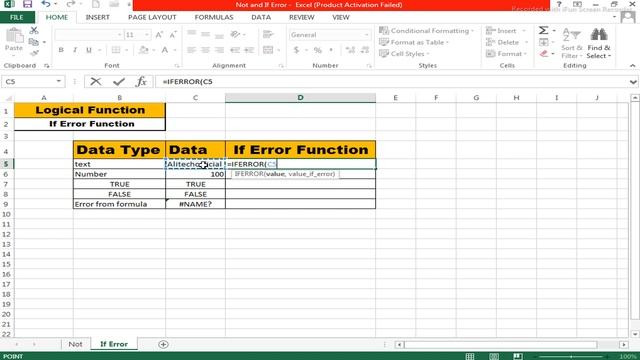
Task: Click the Fill down icon in Editing
Action: 543,42
